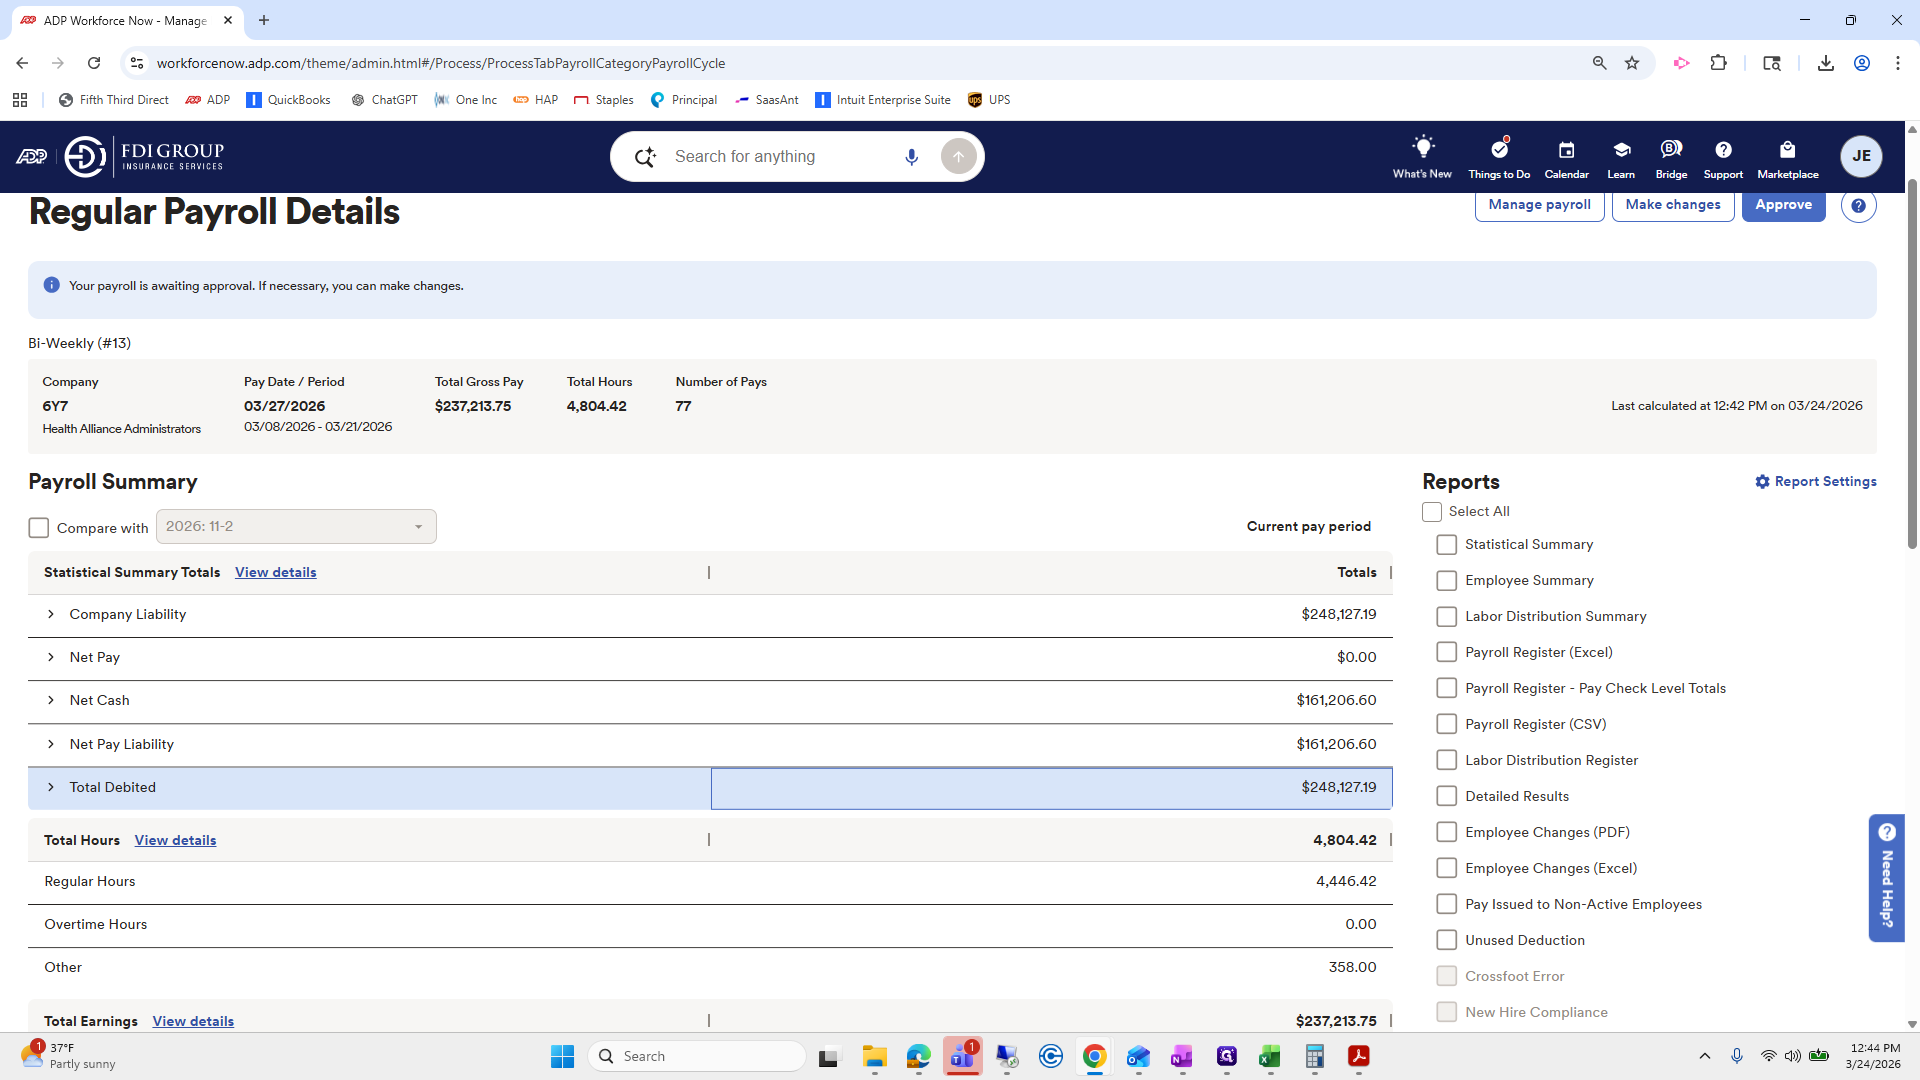Image resolution: width=1920 pixels, height=1080 pixels.
Task: Open the 2026: 11-2 comparison dropdown
Action: pyautogui.click(x=296, y=527)
